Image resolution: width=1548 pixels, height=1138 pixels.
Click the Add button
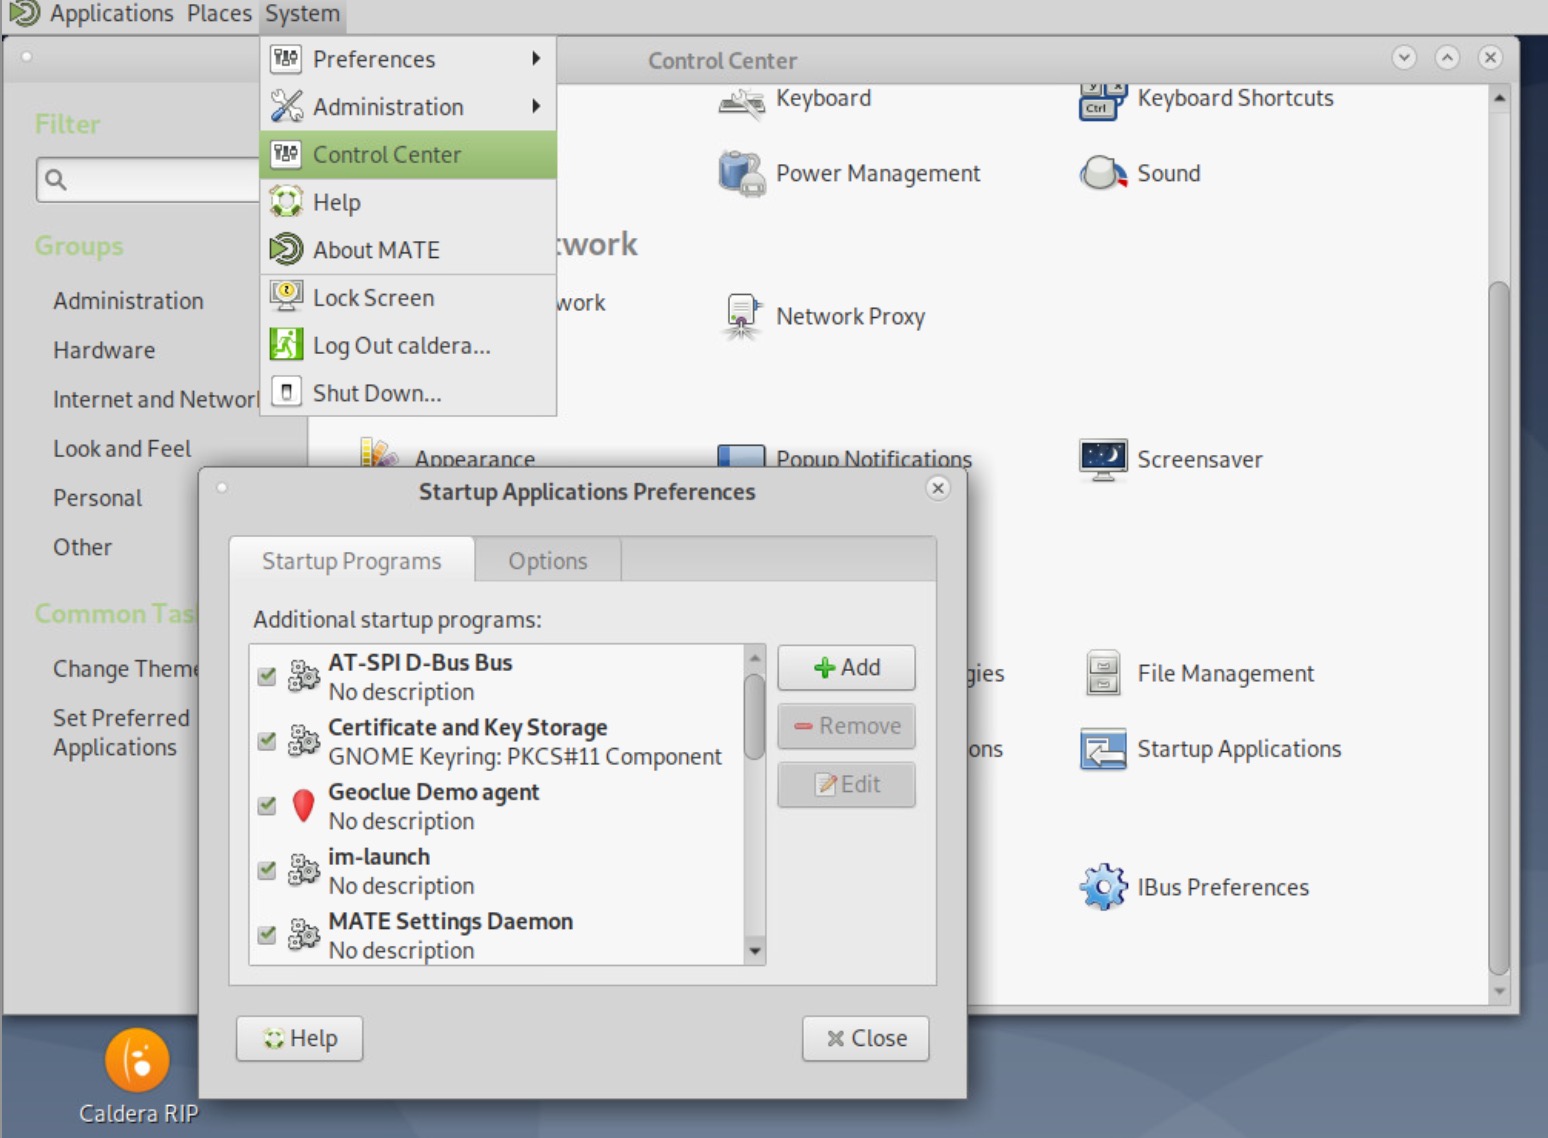(x=846, y=667)
